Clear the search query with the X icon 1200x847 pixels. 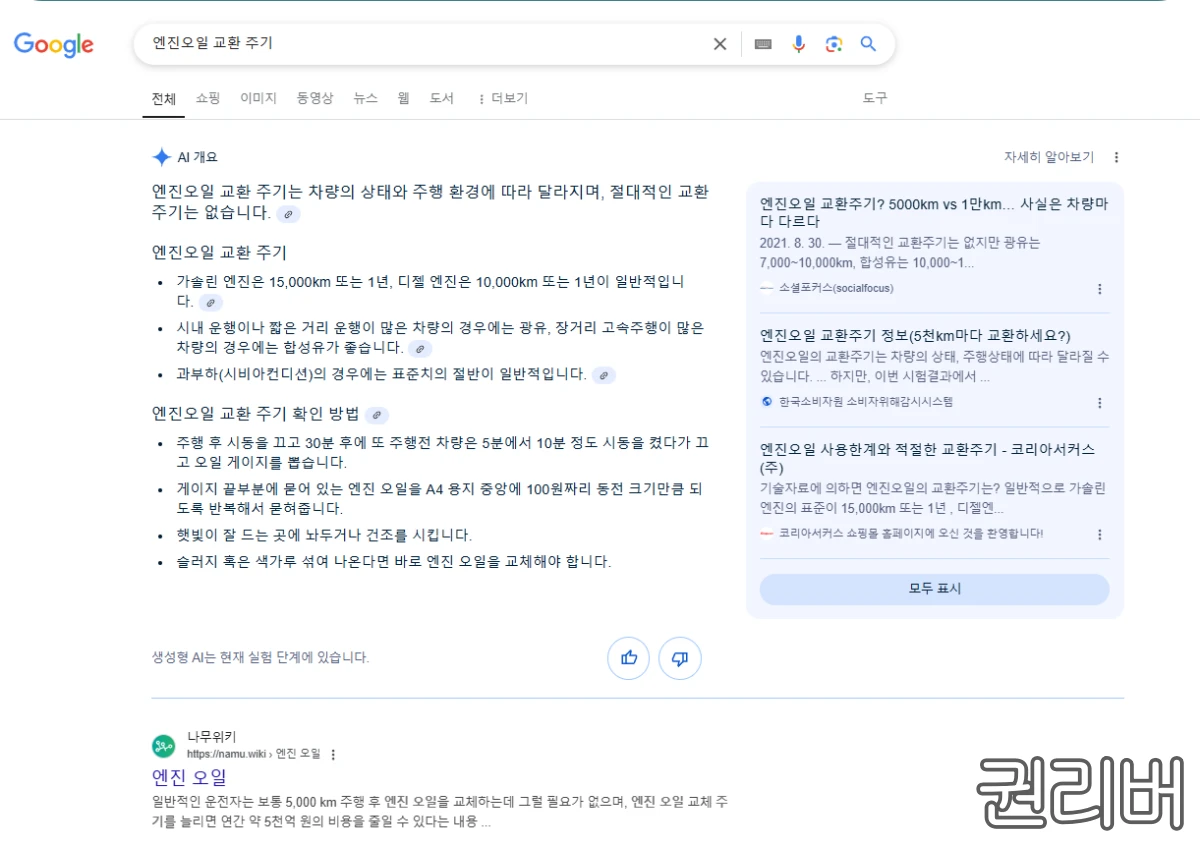[x=719, y=44]
